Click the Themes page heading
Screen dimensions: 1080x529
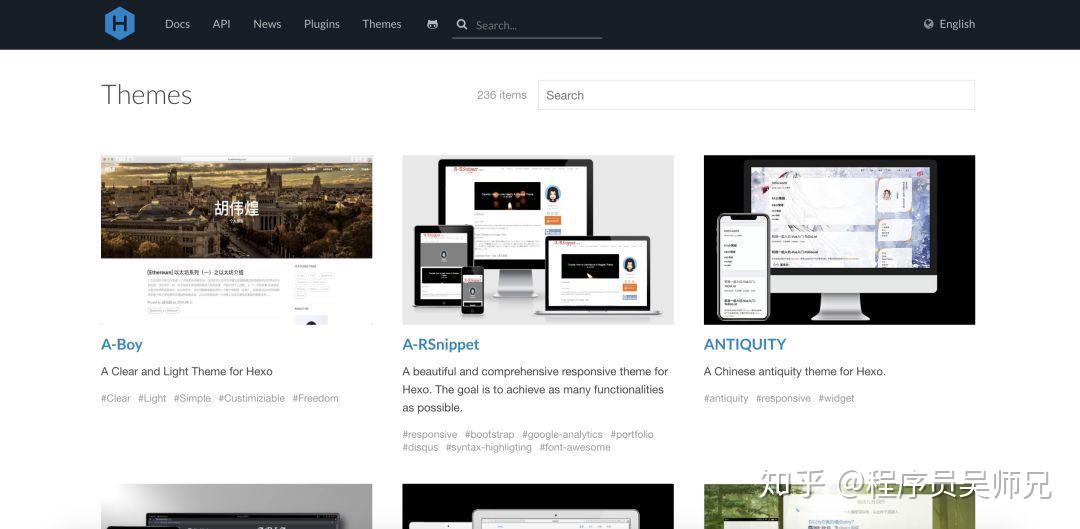pyautogui.click(x=147, y=95)
